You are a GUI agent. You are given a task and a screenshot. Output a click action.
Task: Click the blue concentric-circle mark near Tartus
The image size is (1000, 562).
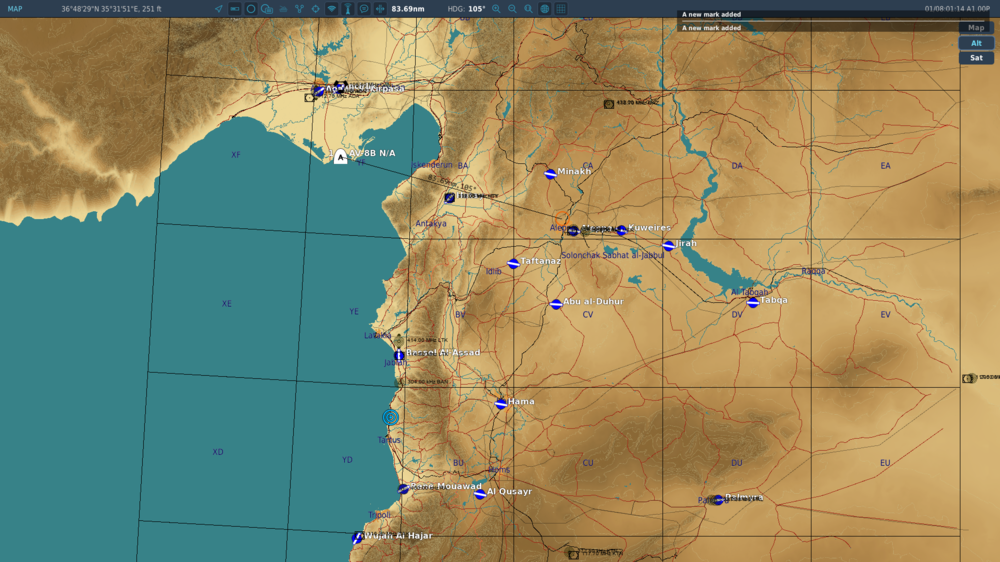coord(390,417)
